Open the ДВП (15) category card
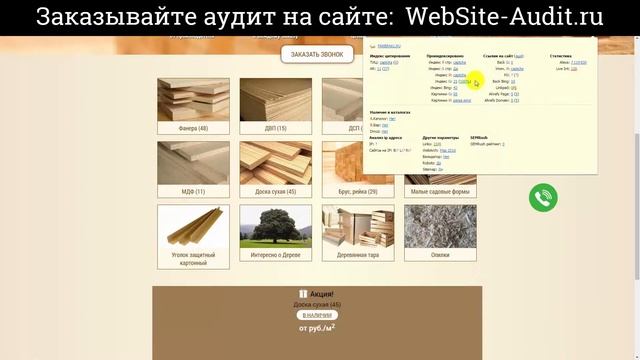 tap(276, 106)
